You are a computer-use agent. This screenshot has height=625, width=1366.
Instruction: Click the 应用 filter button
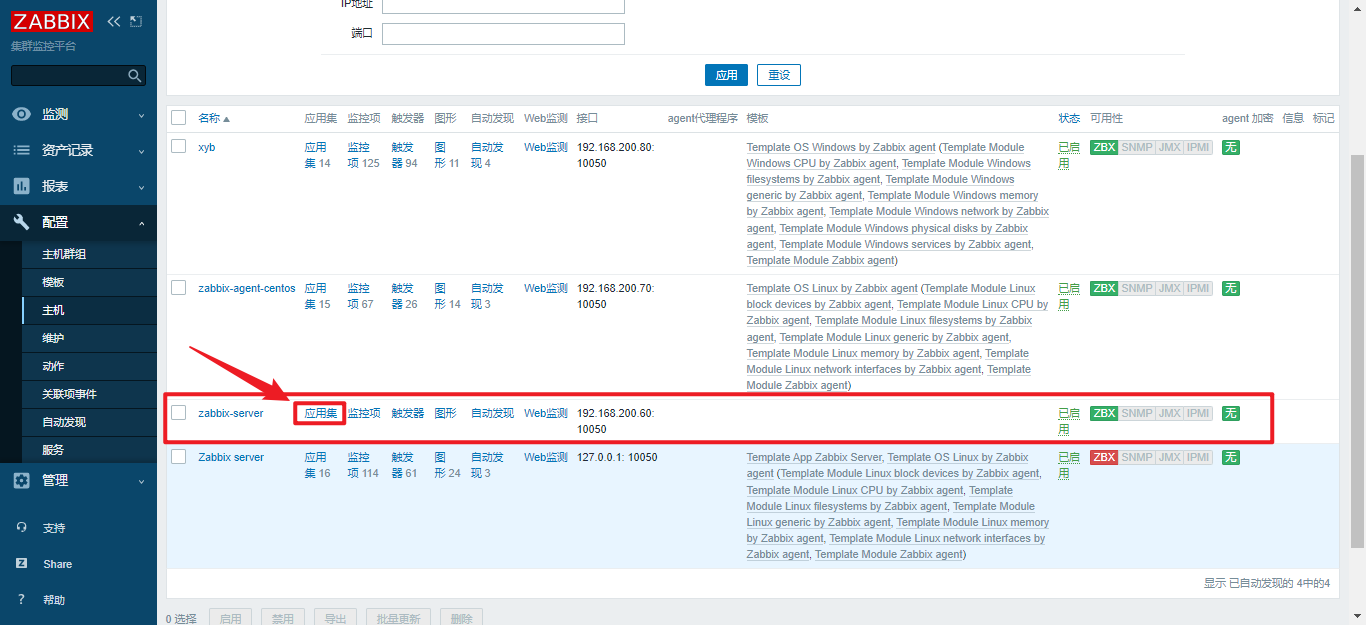[727, 75]
